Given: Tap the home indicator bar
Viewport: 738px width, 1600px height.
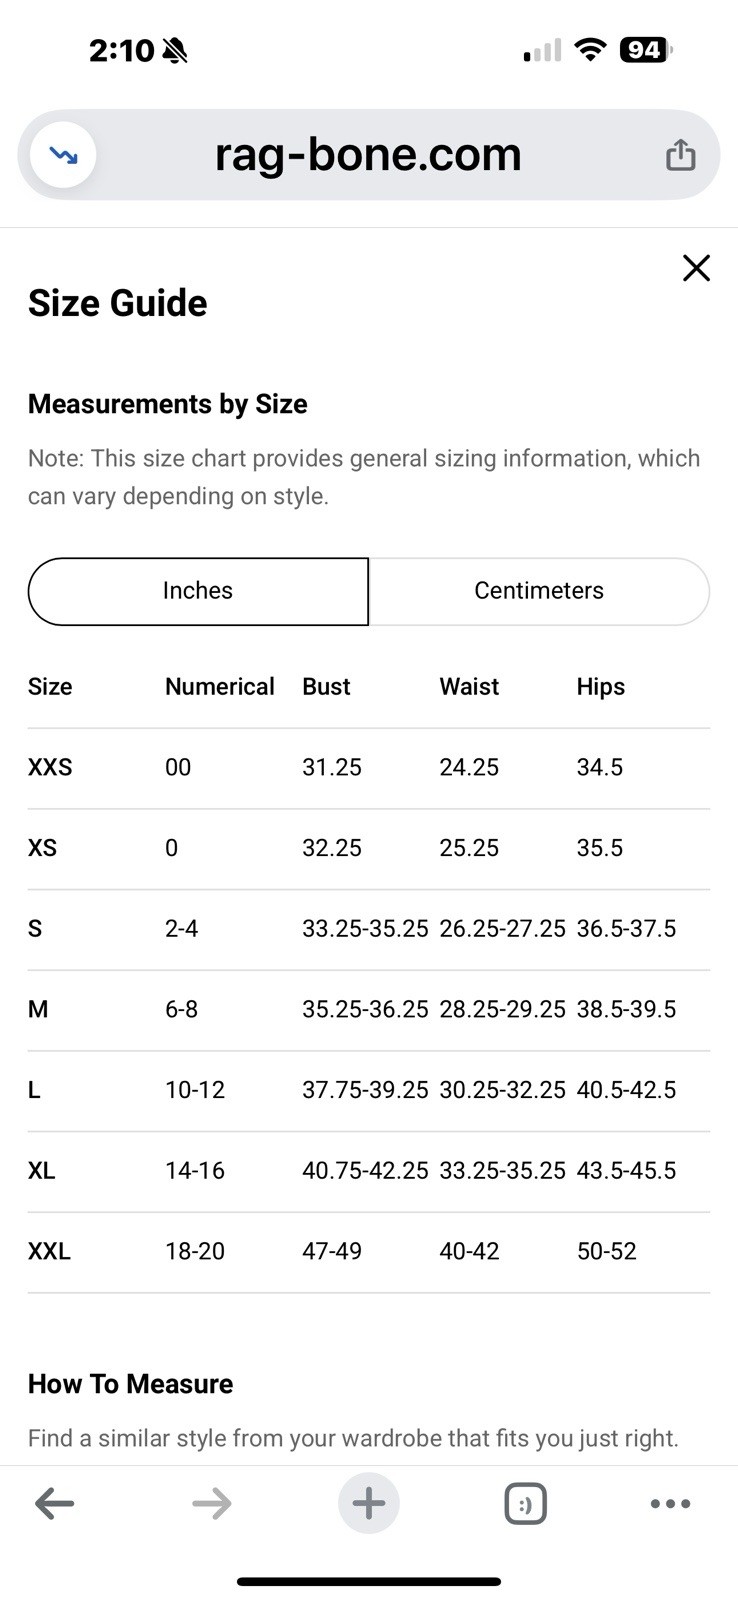Looking at the screenshot, I should pos(368,1582).
